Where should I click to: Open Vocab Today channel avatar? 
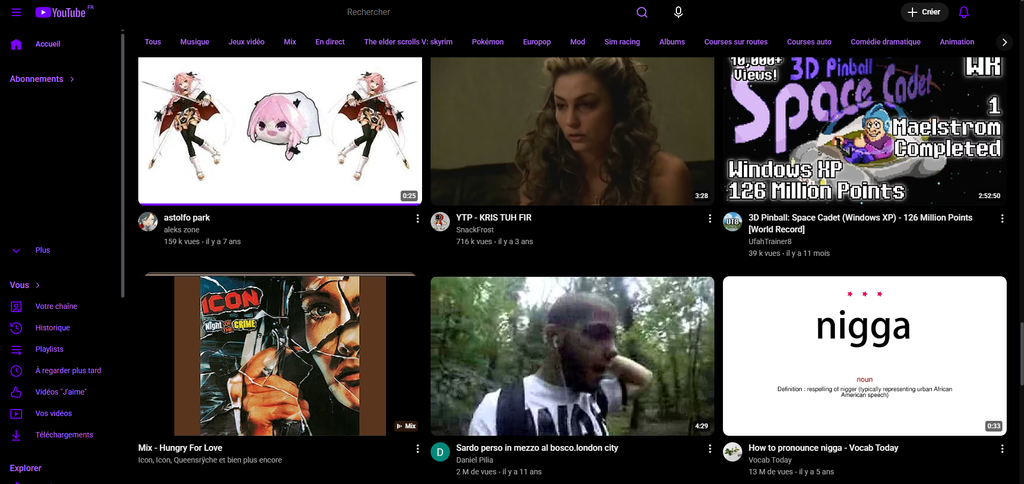coord(733,451)
